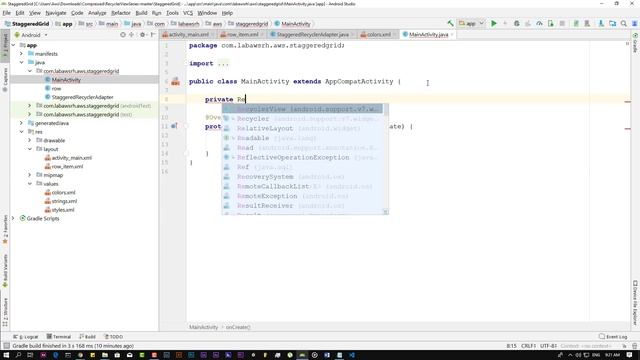
Task: Switch to the activity_main.xml editor tab
Action: [x=188, y=35]
